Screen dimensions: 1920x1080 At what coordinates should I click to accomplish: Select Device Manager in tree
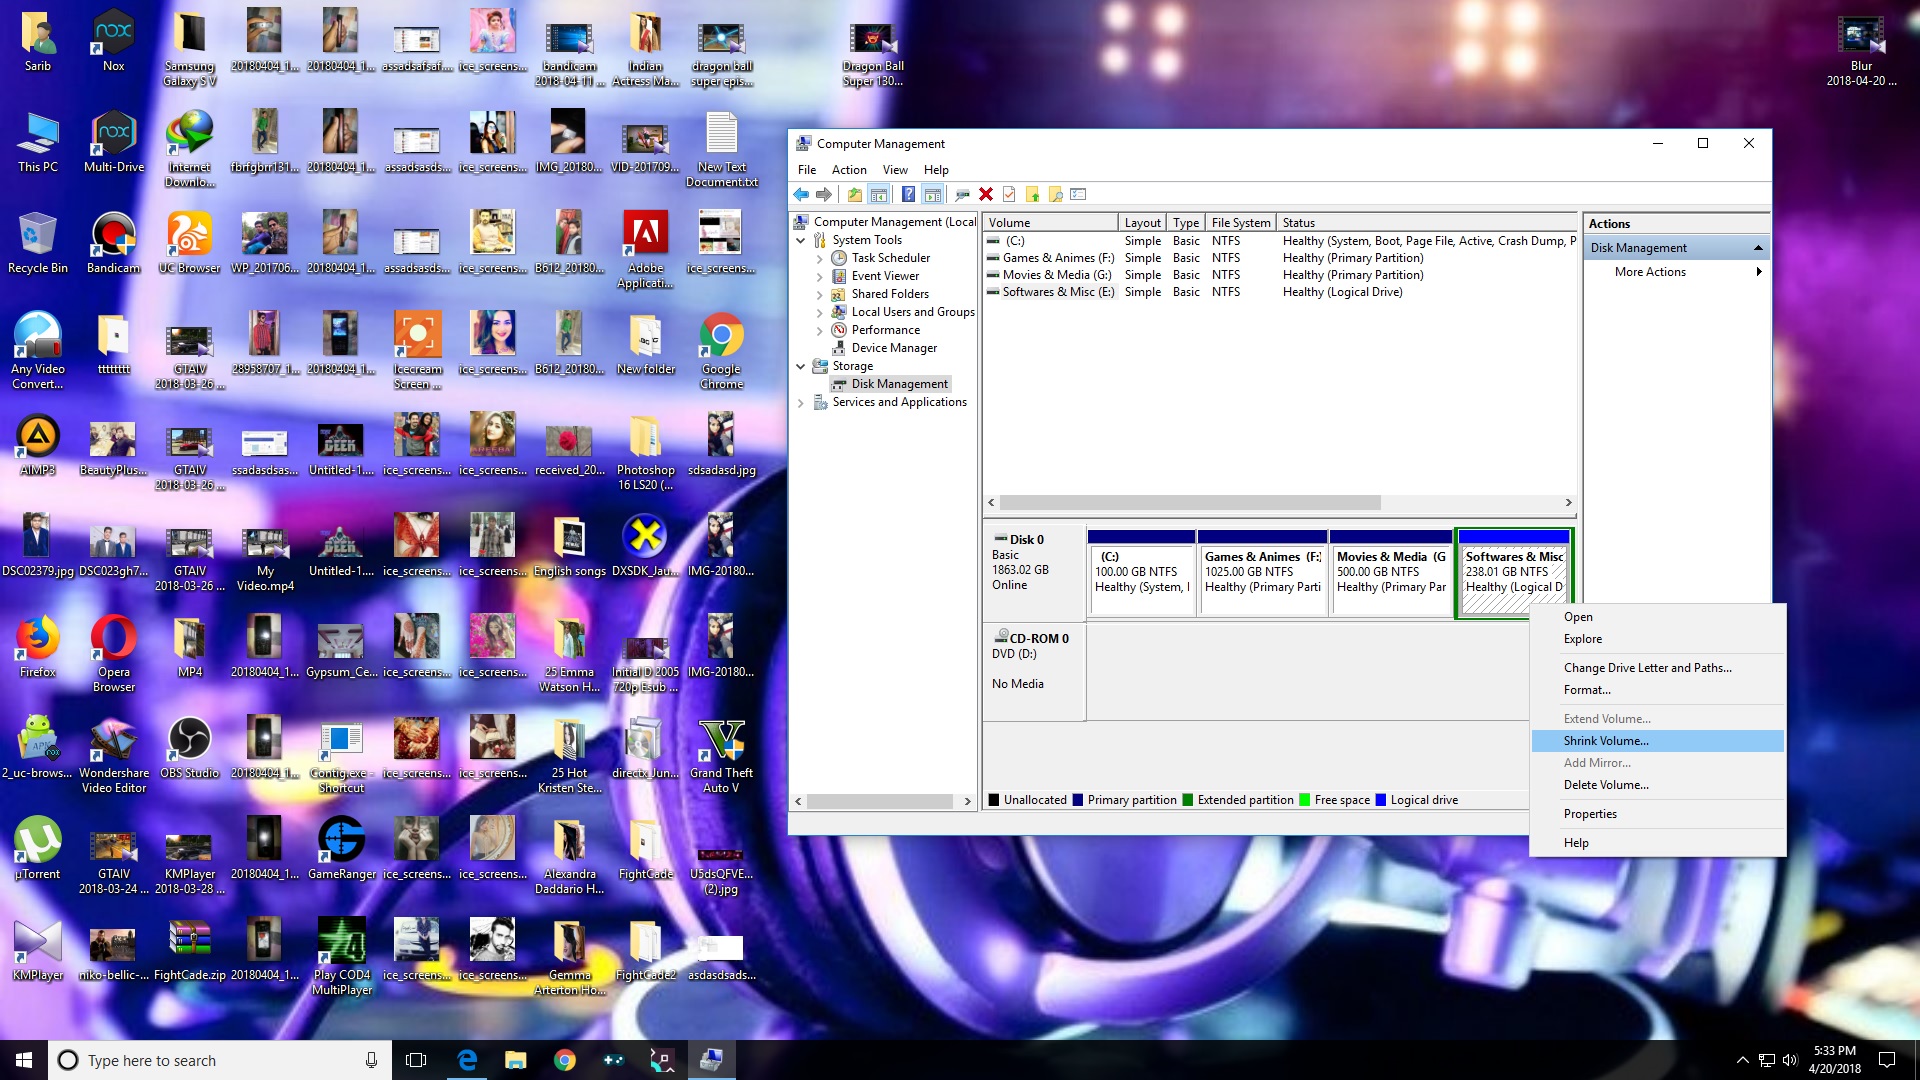[x=884, y=348]
